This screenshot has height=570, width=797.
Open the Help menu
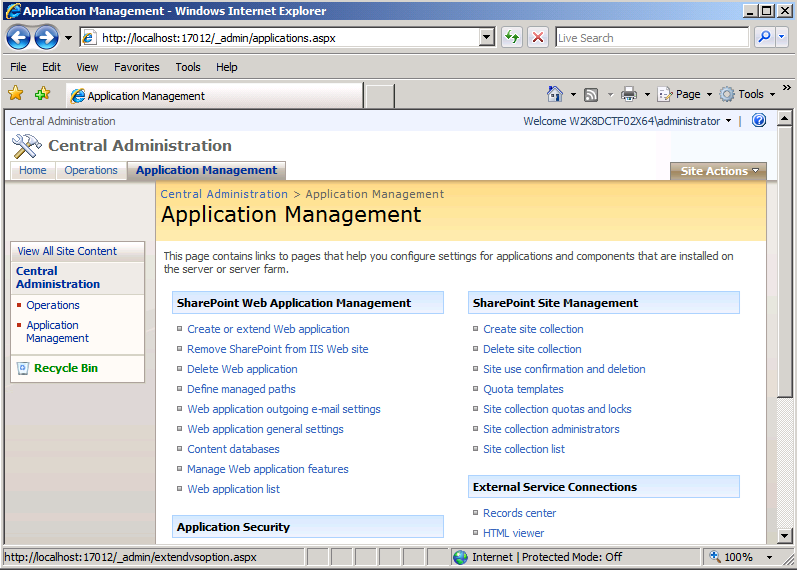(x=227, y=67)
